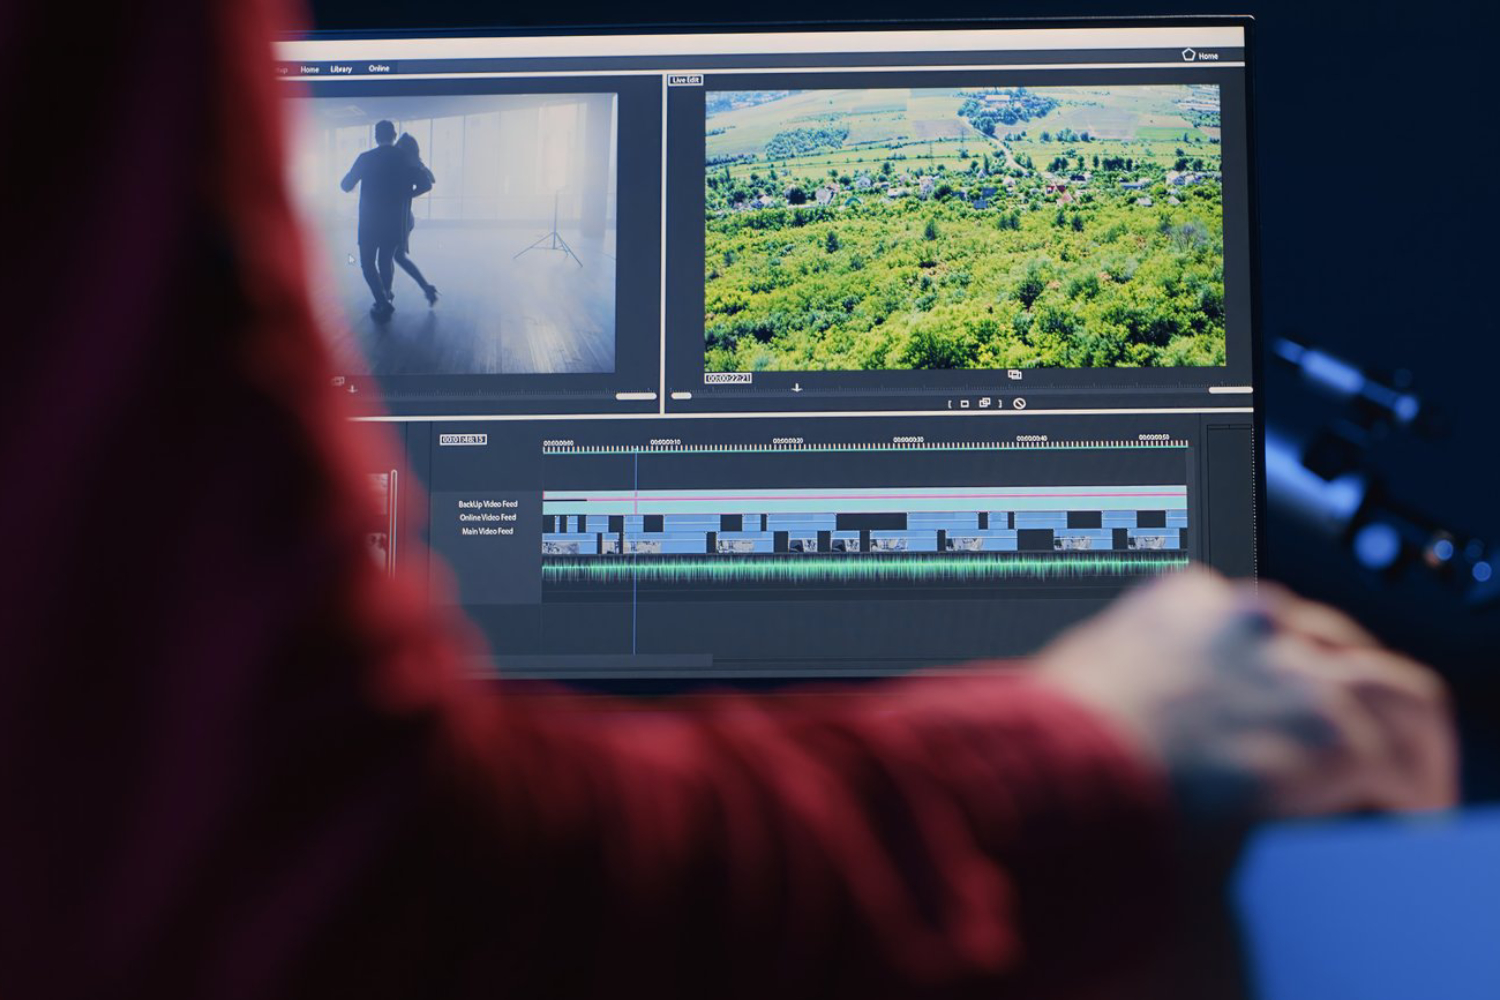
Task: Click the down-arrow marker under landscape preview
Action: coord(797,387)
